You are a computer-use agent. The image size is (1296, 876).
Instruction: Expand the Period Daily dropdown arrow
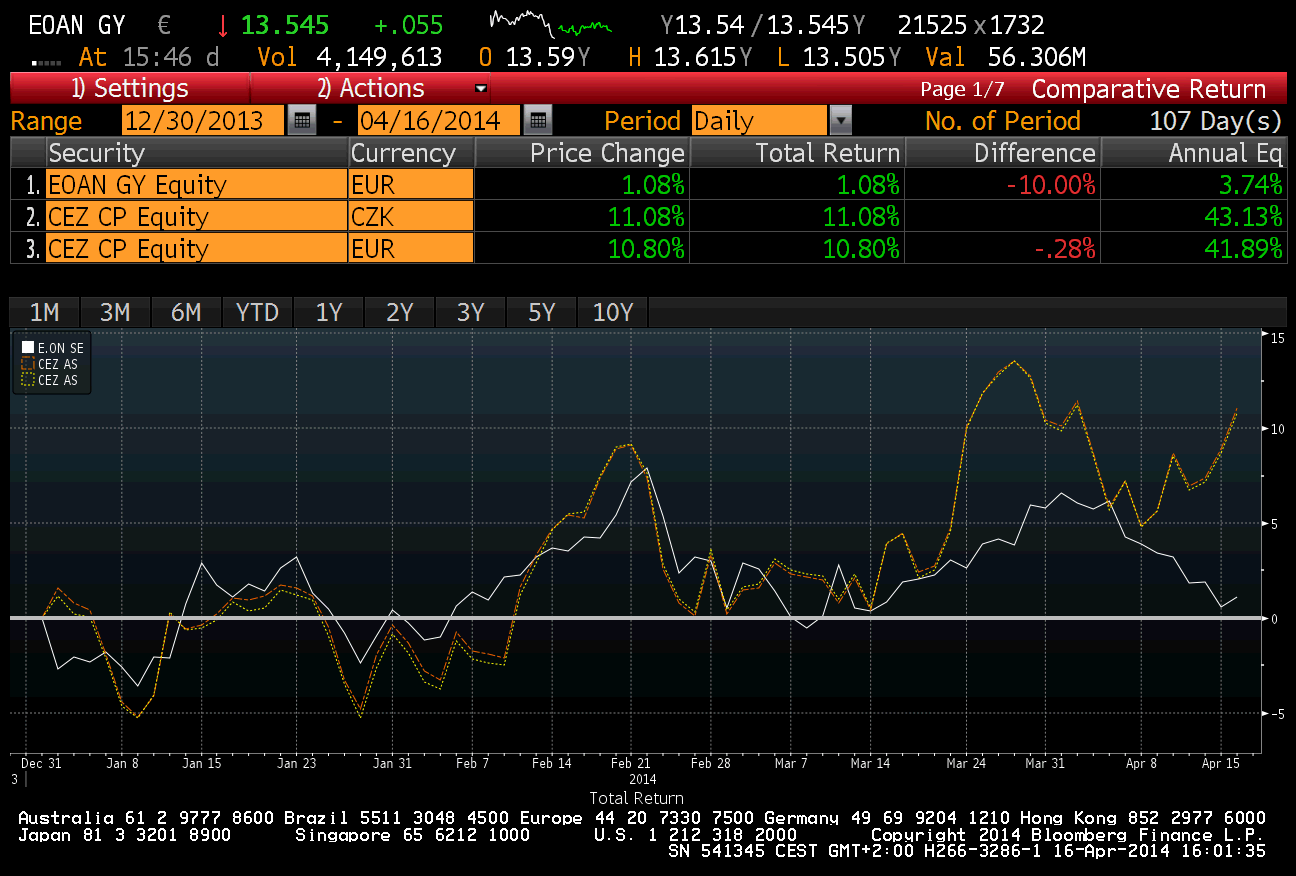tap(840, 121)
